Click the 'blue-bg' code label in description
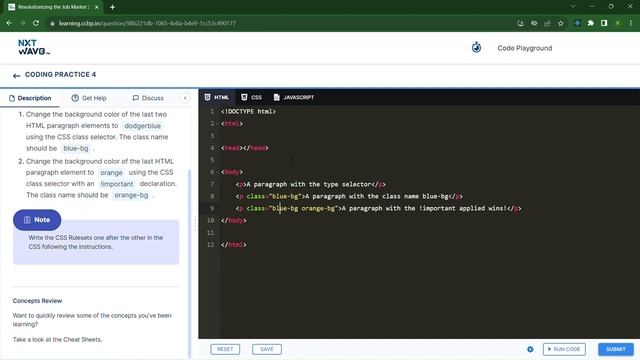Screen dimensions: 640x360 point(76,149)
